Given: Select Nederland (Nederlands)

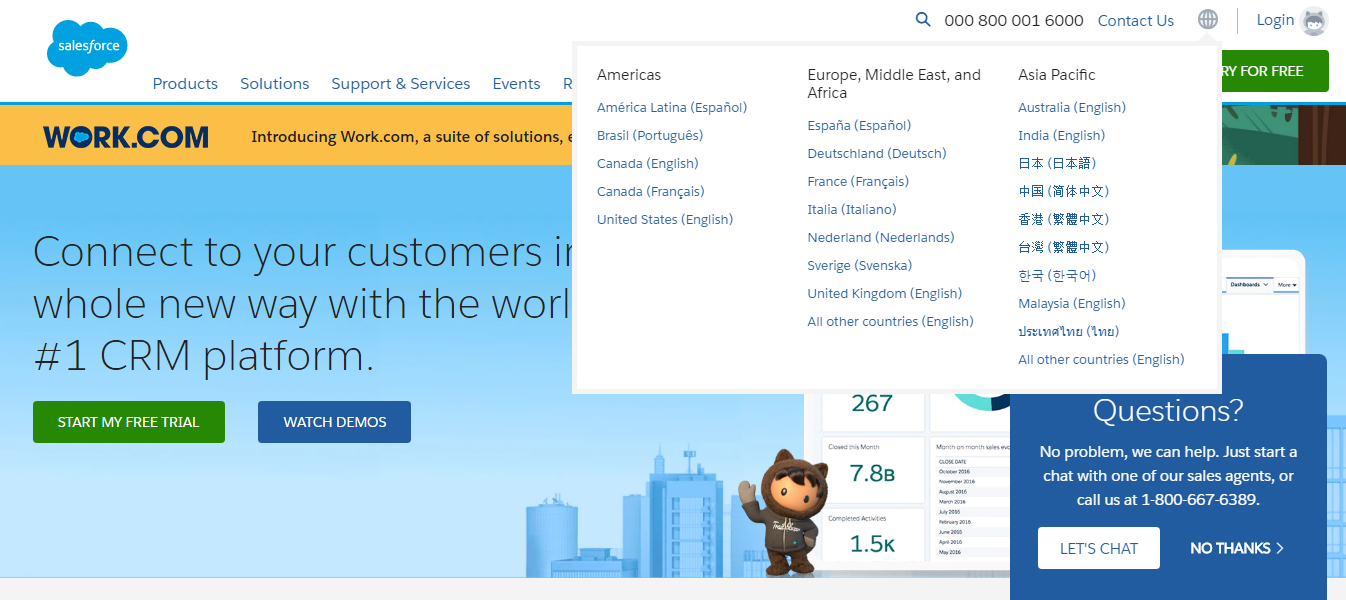Looking at the screenshot, I should tap(881, 237).
